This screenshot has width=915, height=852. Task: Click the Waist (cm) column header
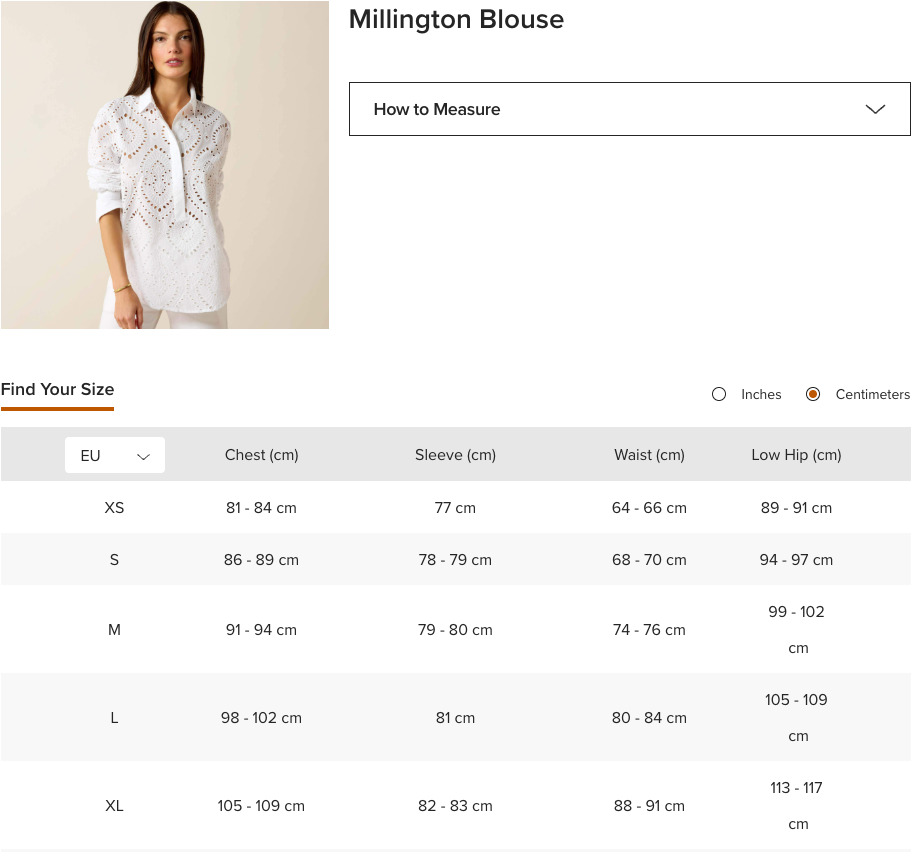coord(649,455)
